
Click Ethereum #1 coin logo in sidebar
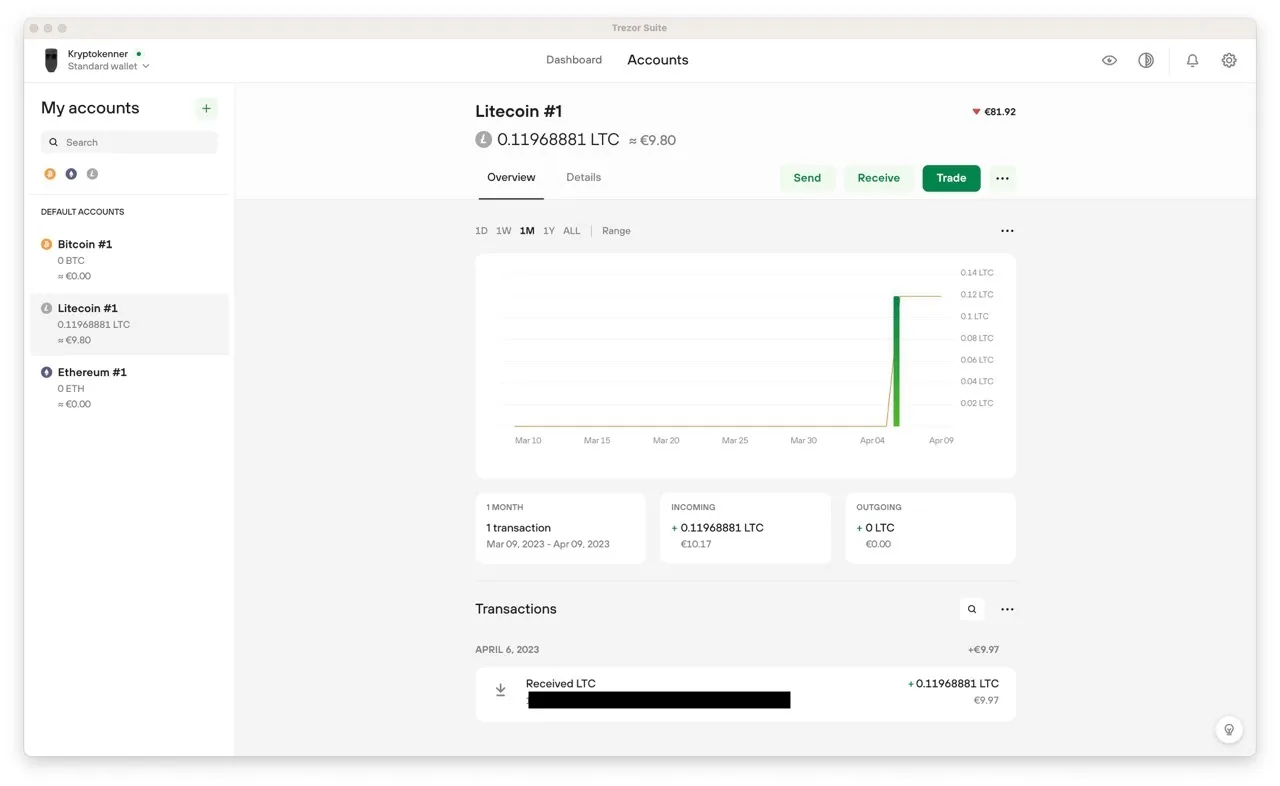tap(46, 372)
